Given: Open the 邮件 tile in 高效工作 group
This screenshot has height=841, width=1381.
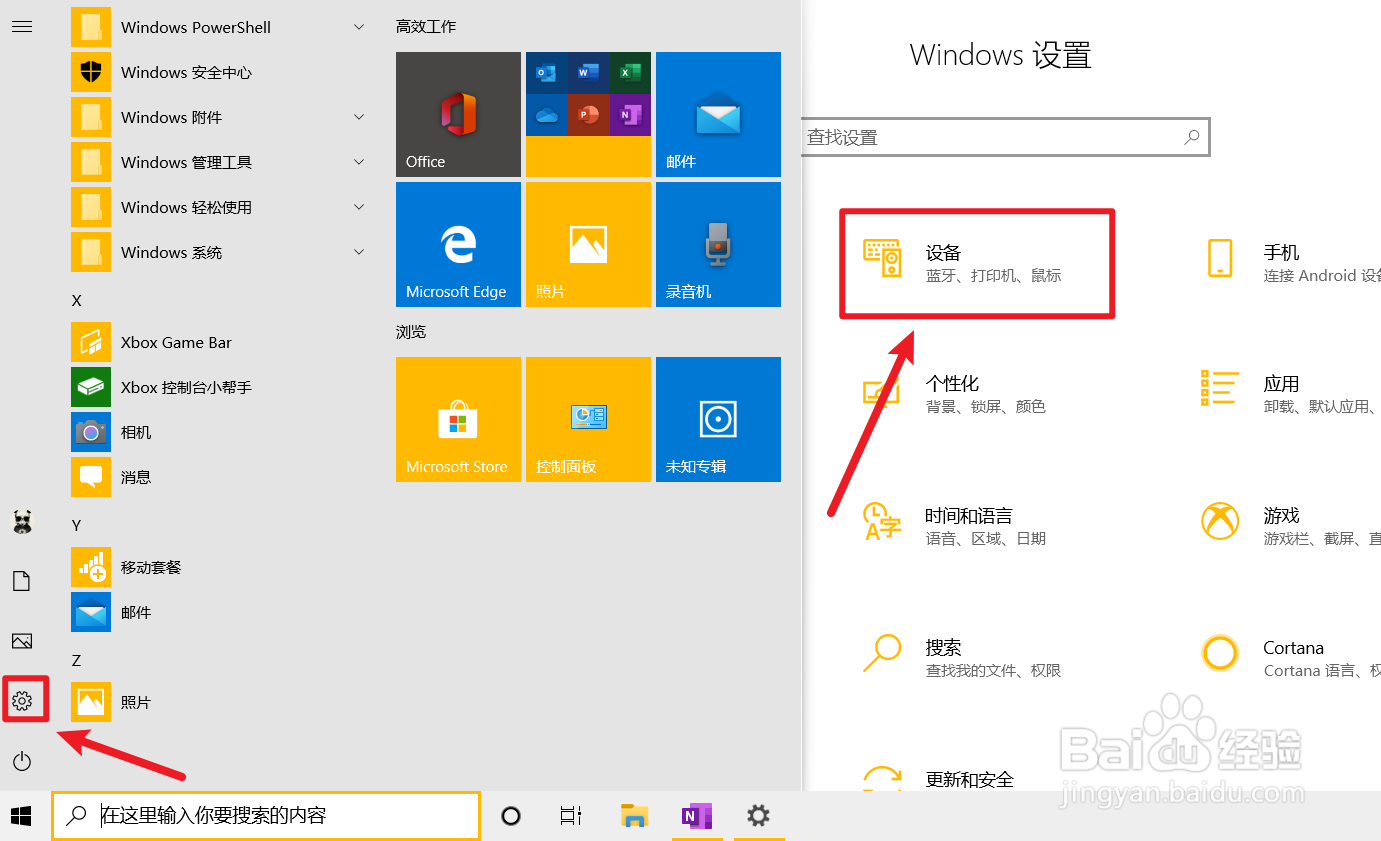Looking at the screenshot, I should click(718, 114).
